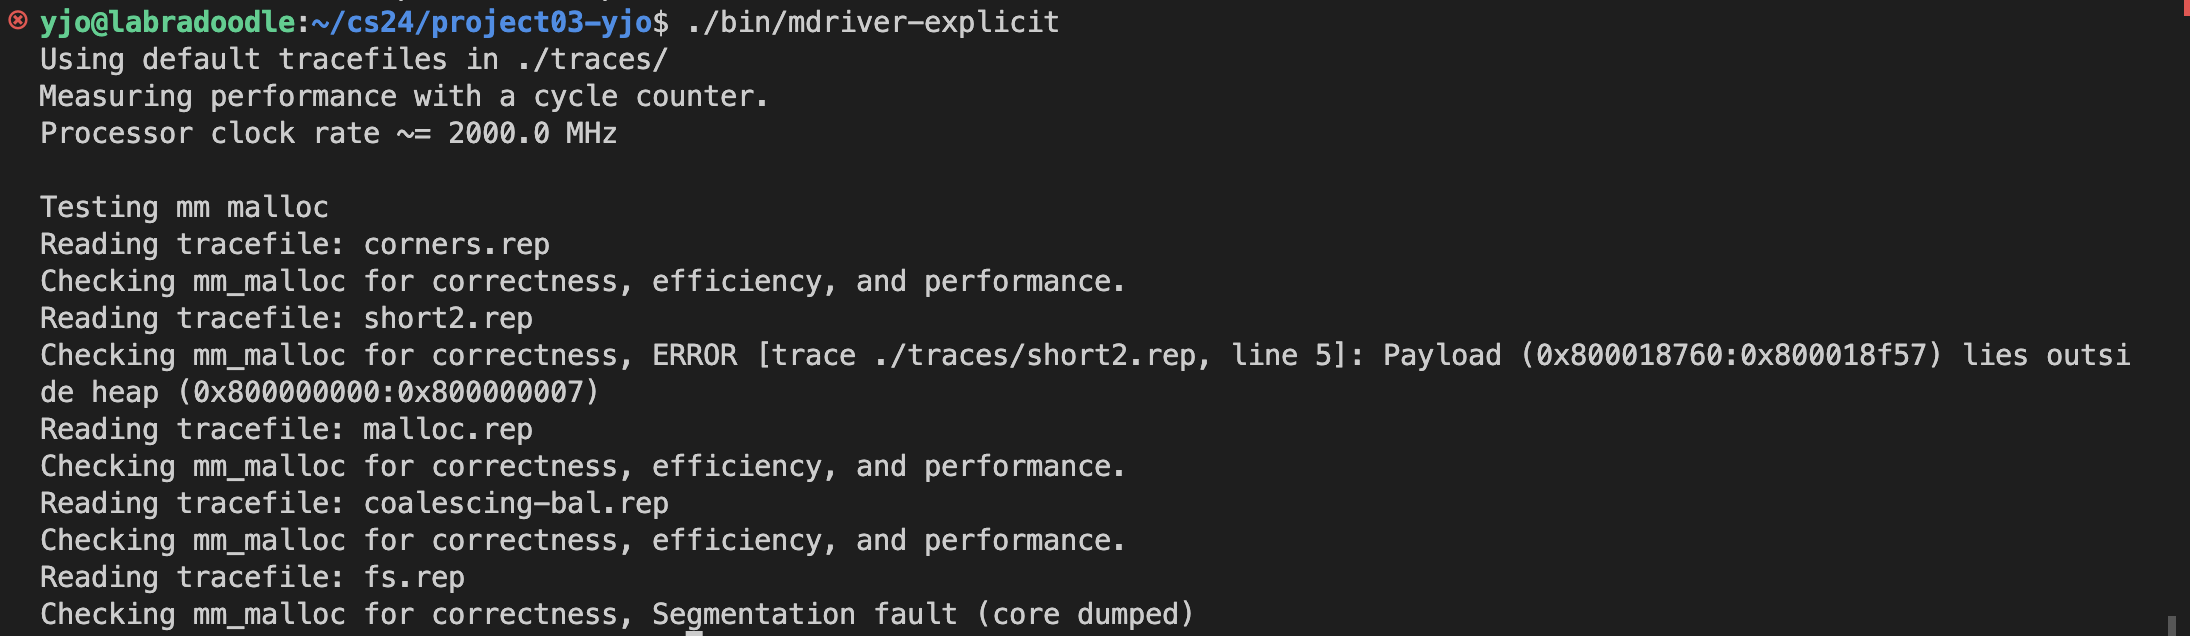Click the fs.rep tracefile name
This screenshot has width=2190, height=636.
[414, 577]
